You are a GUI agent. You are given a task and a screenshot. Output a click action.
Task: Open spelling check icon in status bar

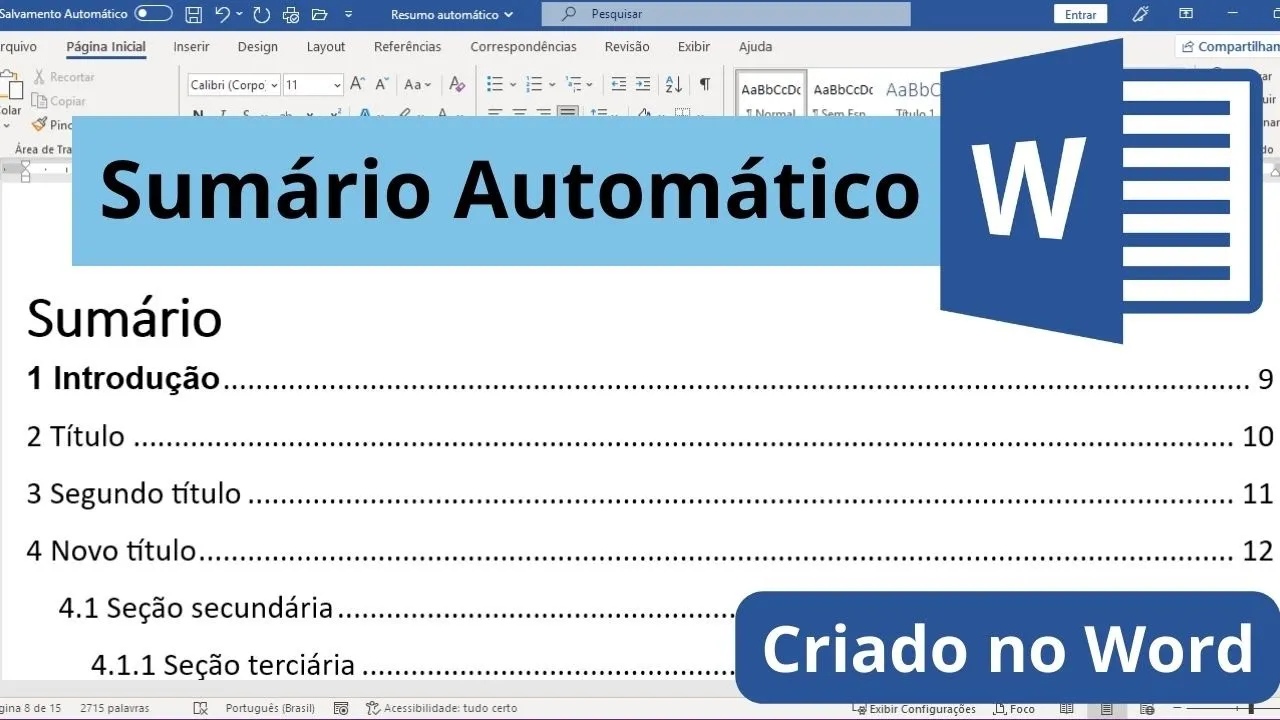[x=200, y=708]
